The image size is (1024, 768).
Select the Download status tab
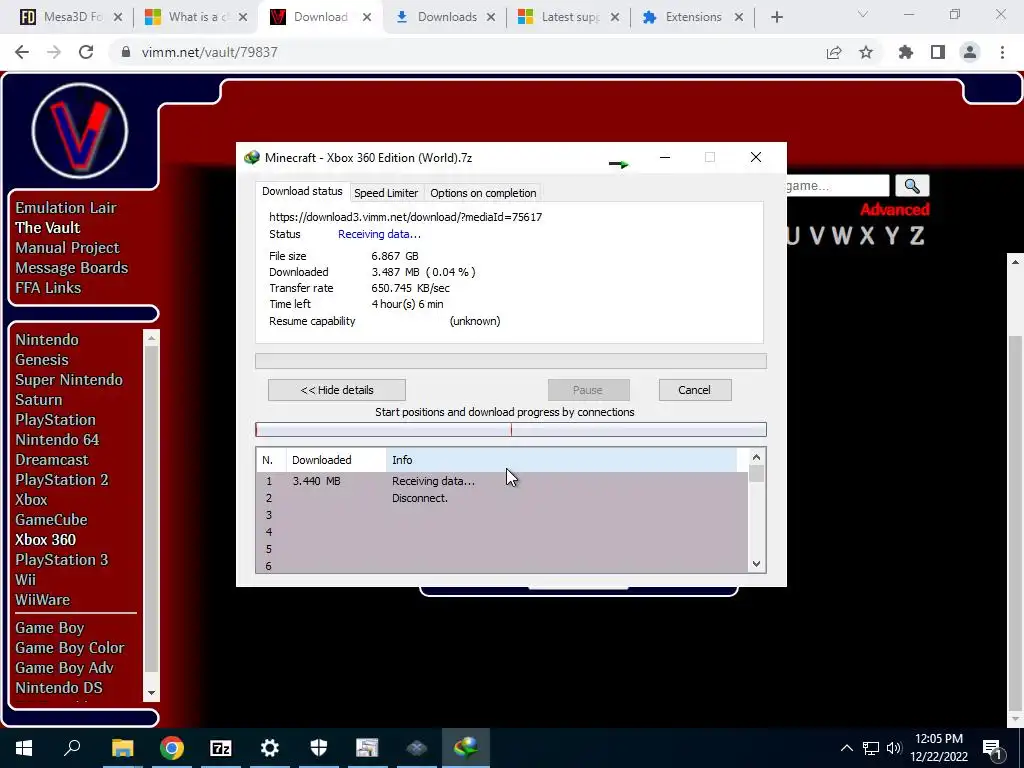[302, 191]
